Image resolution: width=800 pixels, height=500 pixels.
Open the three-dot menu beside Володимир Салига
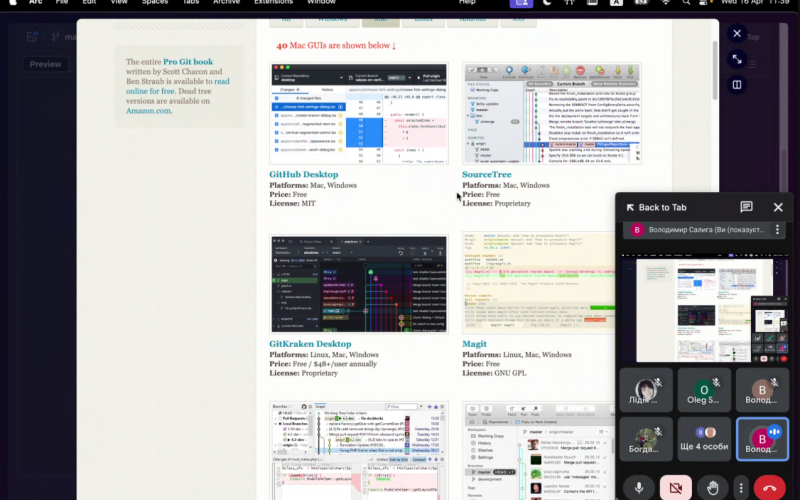click(x=777, y=230)
